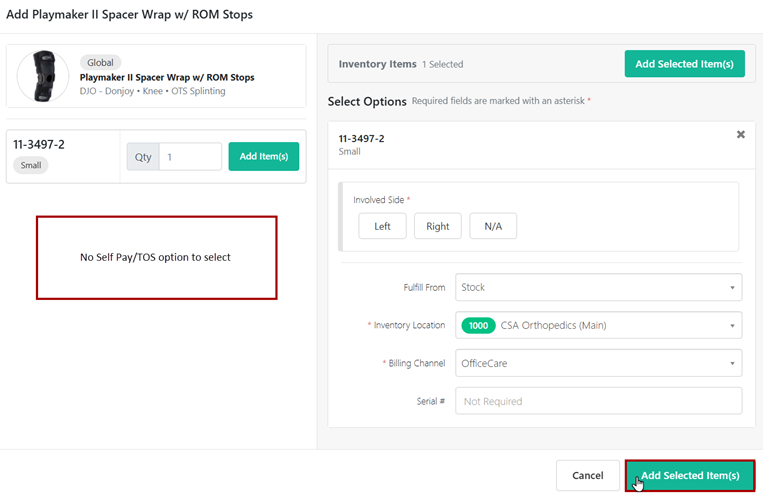Screen dimensions: 763x497
Task: Select Right as the involved side
Action: pos(438,226)
